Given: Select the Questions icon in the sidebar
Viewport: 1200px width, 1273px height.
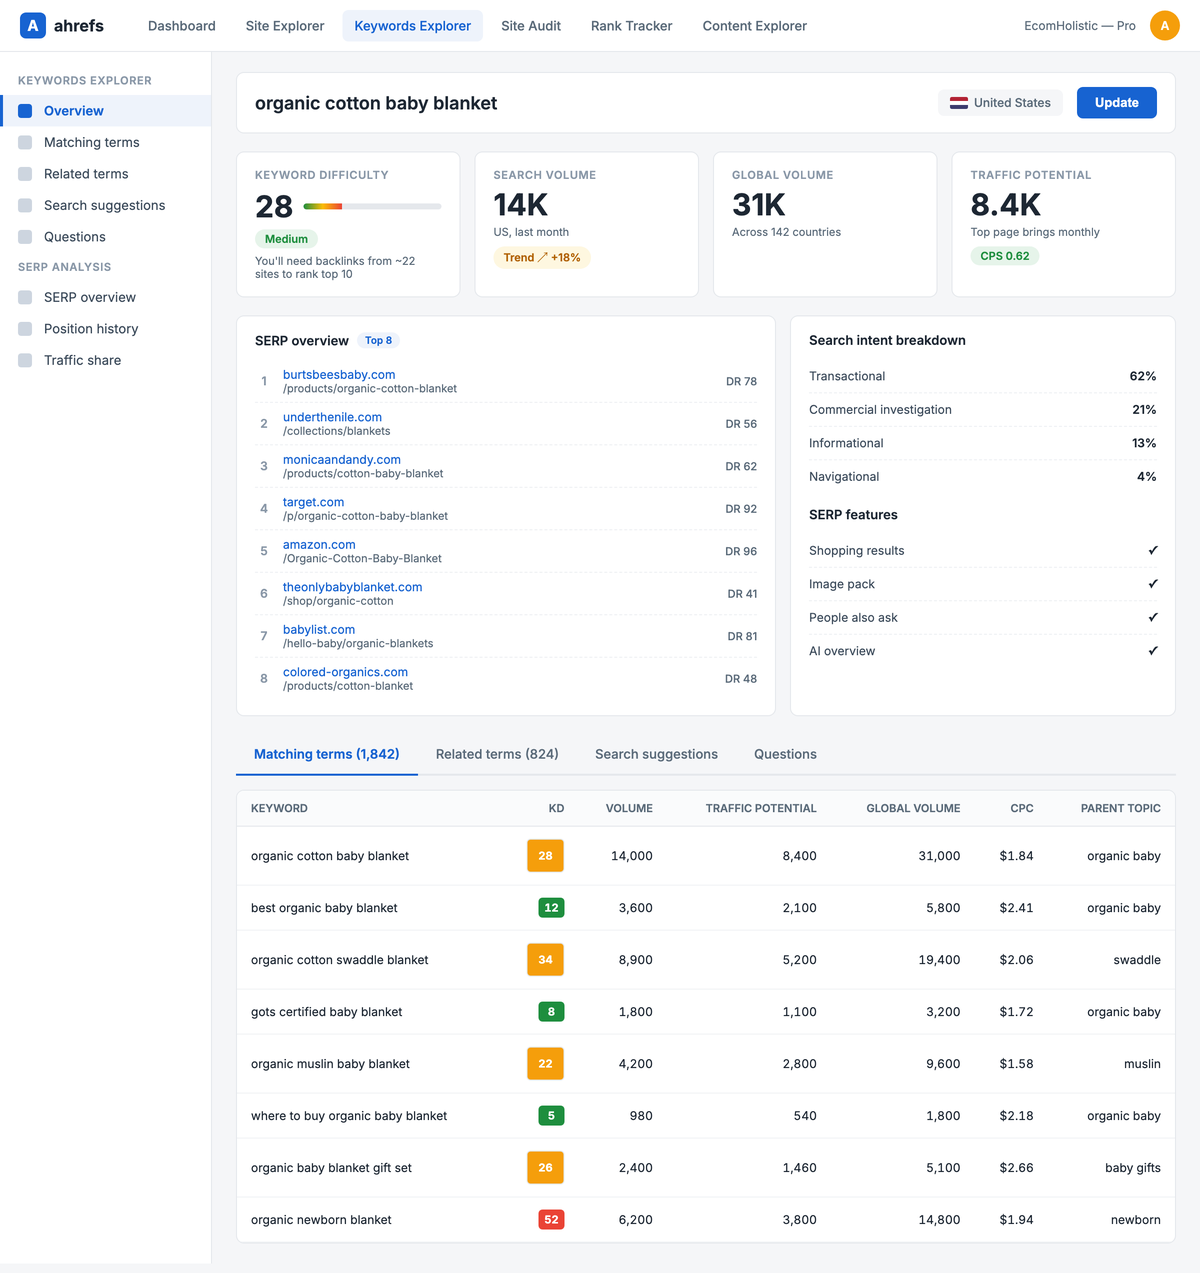Looking at the screenshot, I should tap(25, 236).
